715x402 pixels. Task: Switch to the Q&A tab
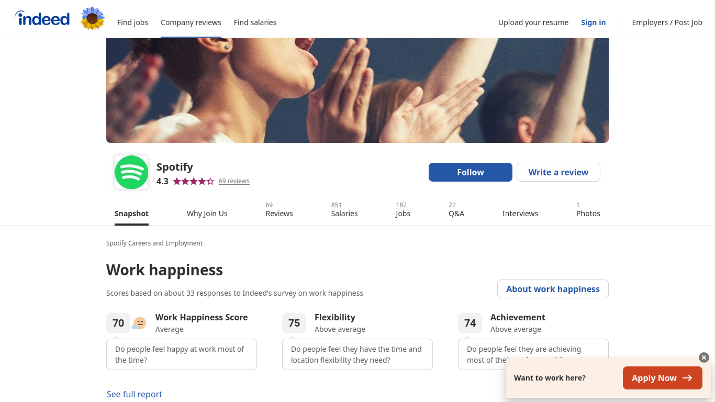click(456, 210)
